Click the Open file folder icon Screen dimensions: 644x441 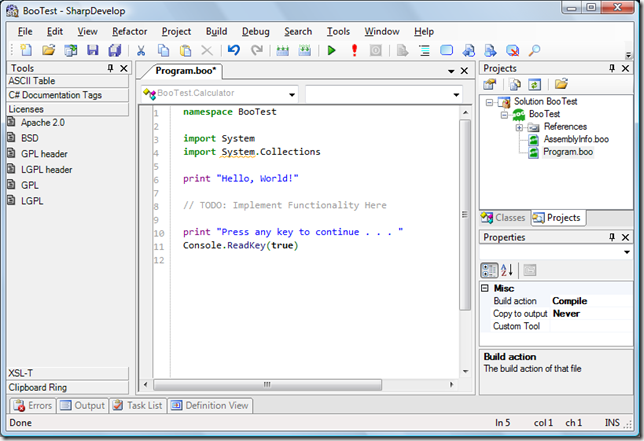48,51
